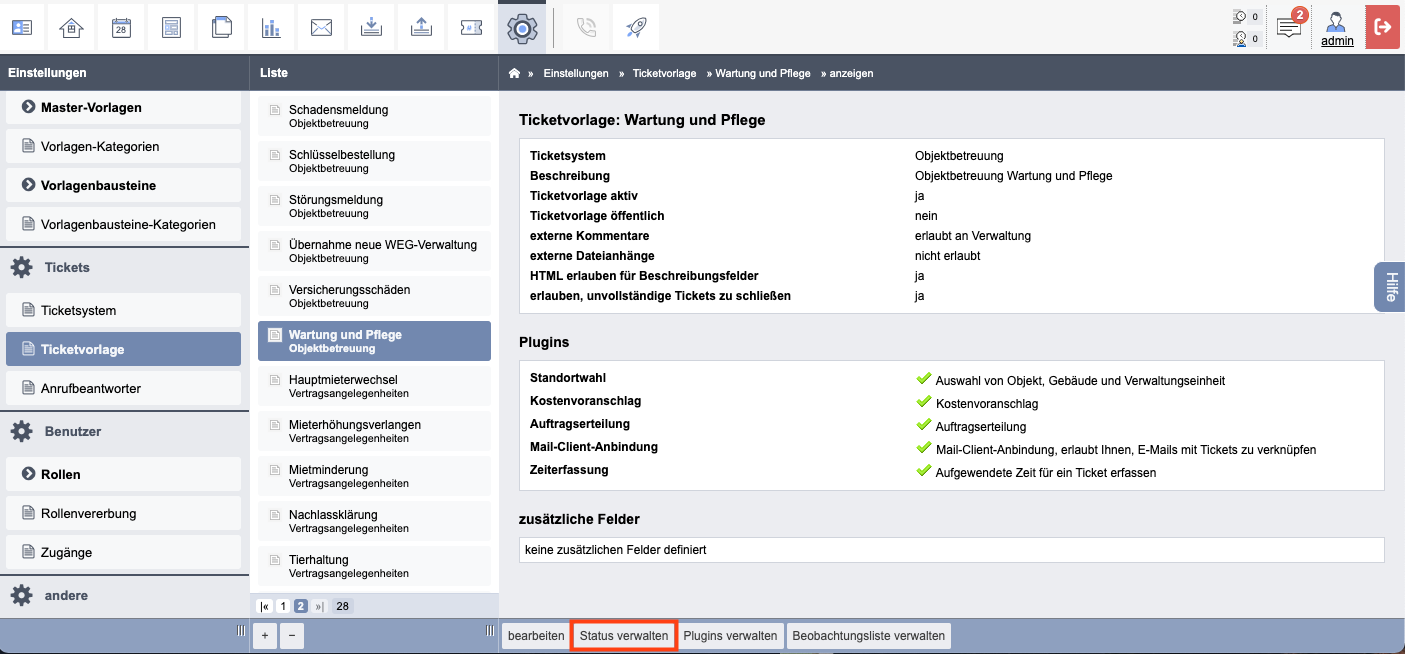Open the user clock reminders counter

tap(1246, 39)
